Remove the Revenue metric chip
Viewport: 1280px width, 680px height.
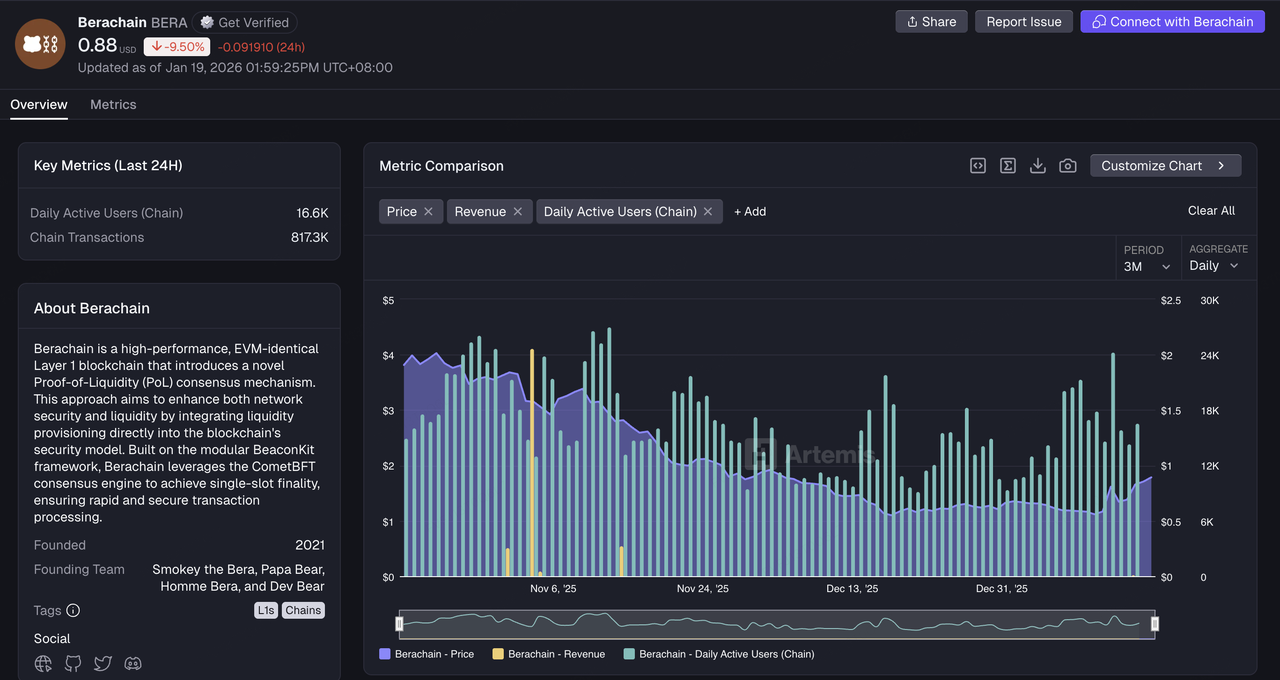(518, 211)
